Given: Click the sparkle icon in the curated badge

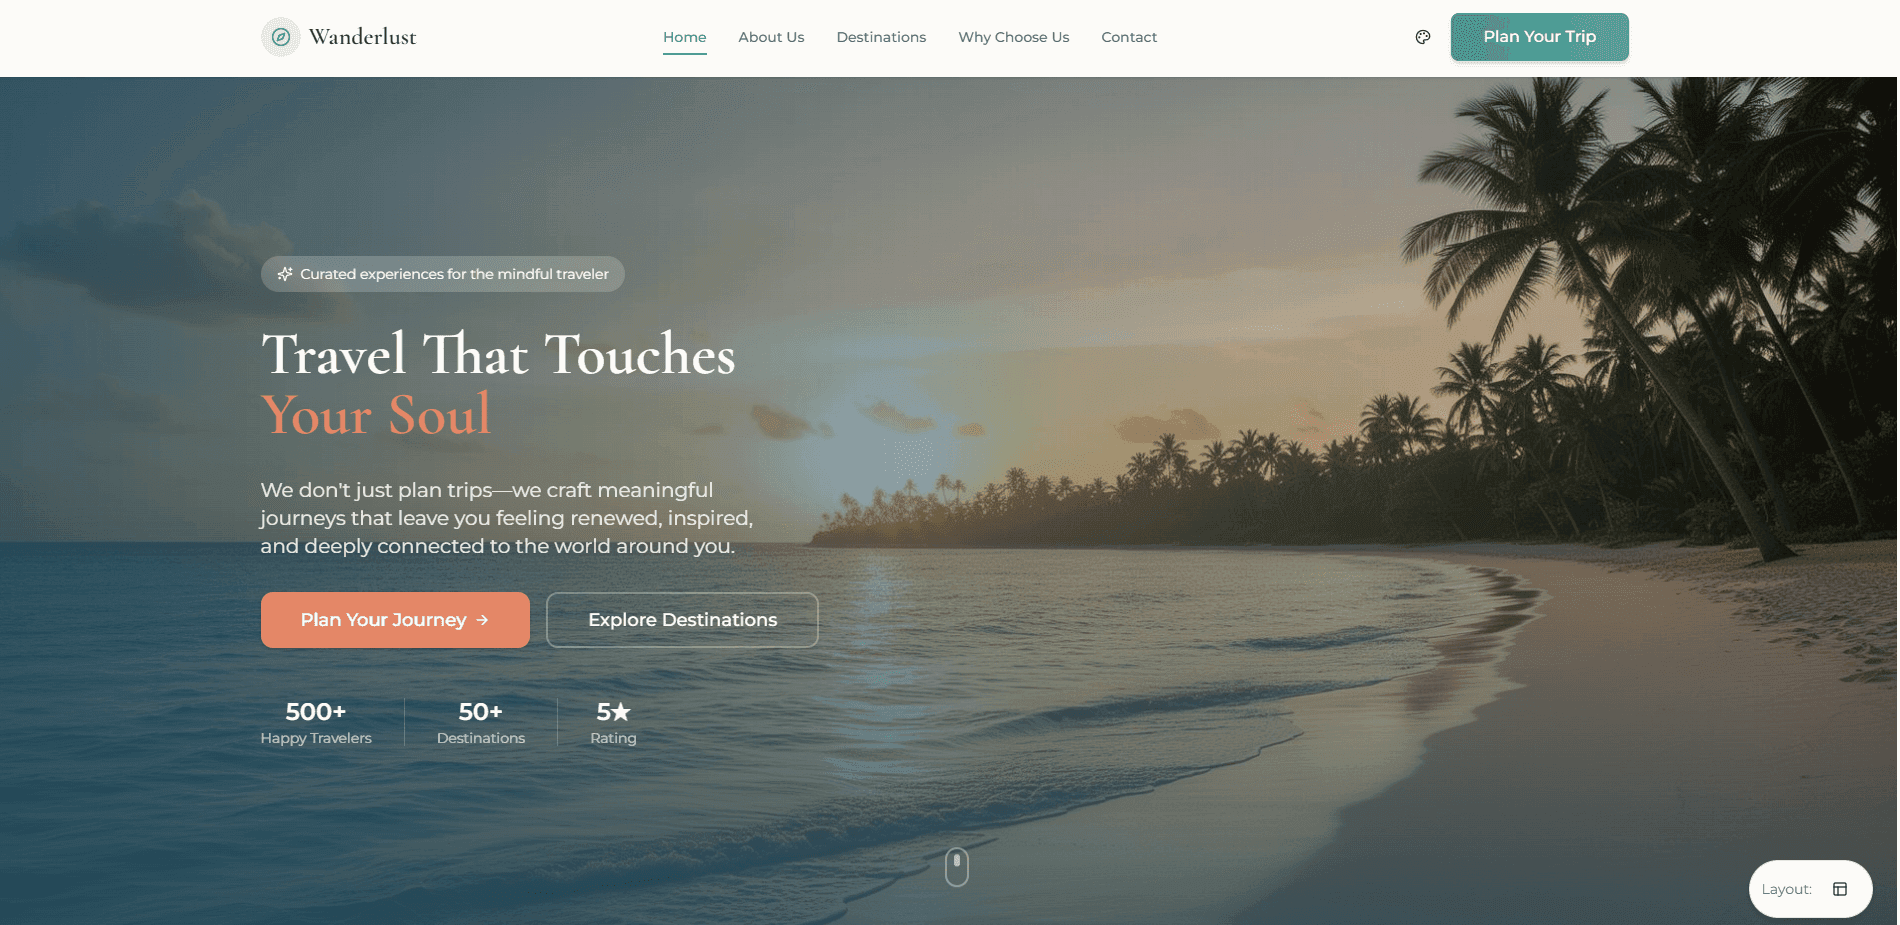Looking at the screenshot, I should (285, 274).
